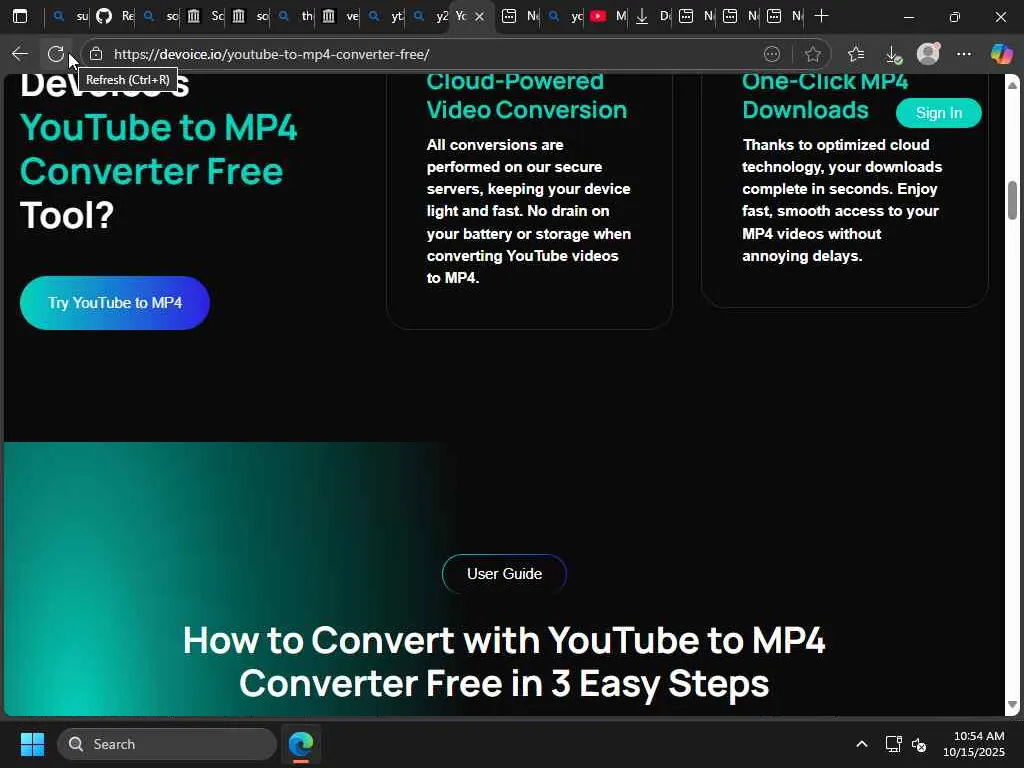Image resolution: width=1024 pixels, height=768 pixels.
Task: View site information via the lock icon
Action: click(96, 54)
